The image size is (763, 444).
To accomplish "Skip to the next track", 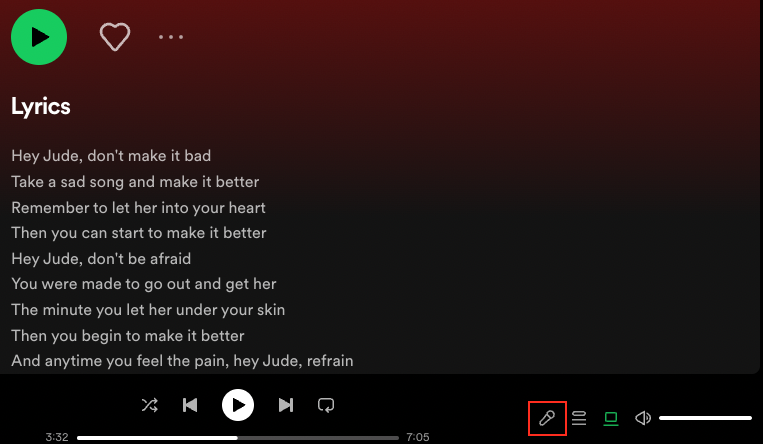I will click(x=286, y=405).
